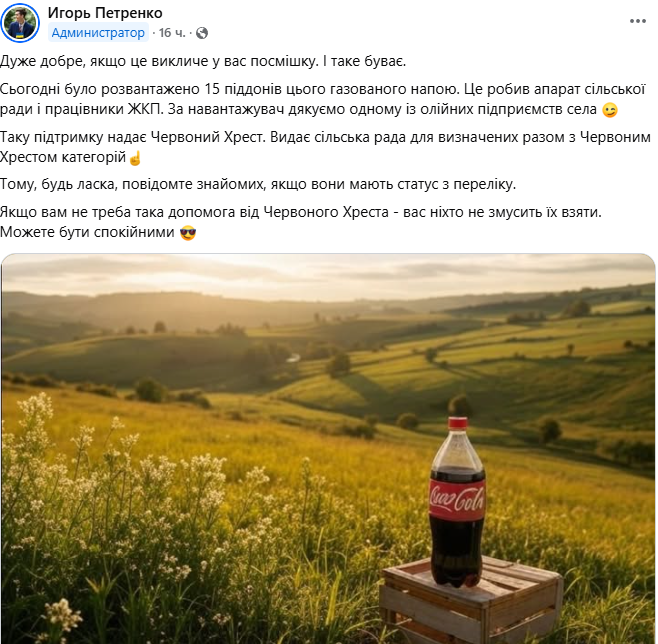Click the paragraph starting with Дуже добре
This screenshot has height=644, width=658.
pos(203,62)
